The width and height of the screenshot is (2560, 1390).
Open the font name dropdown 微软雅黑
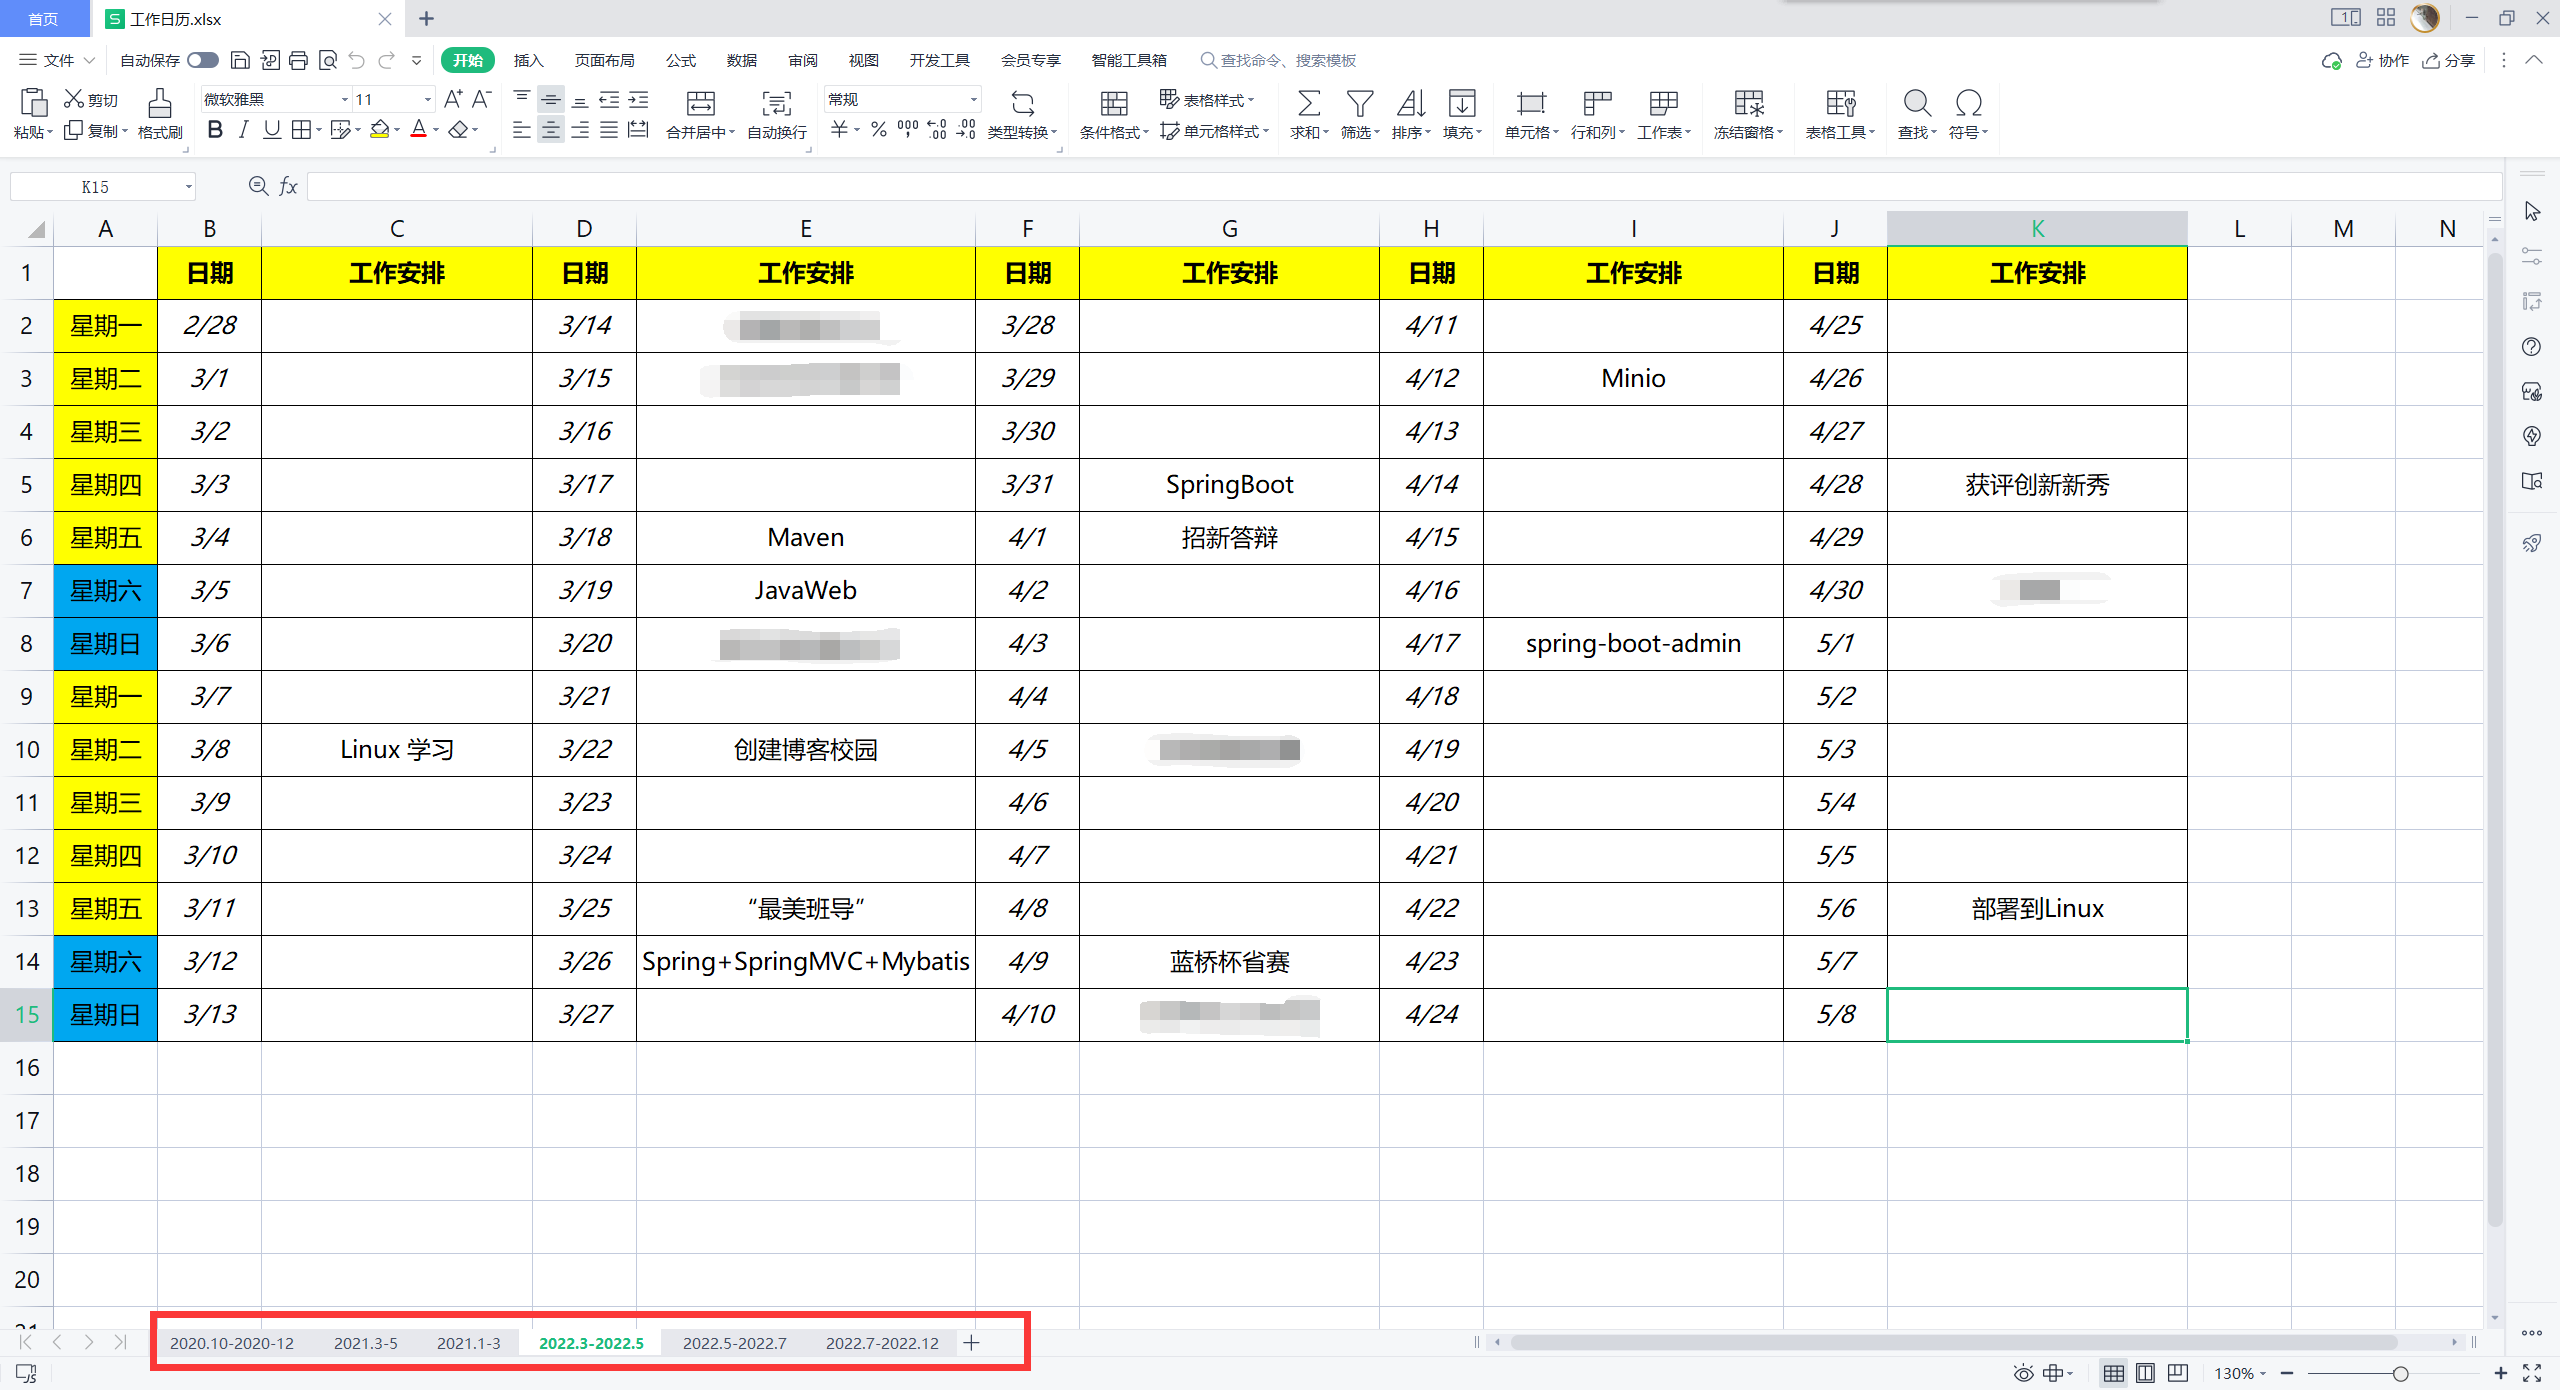(344, 100)
